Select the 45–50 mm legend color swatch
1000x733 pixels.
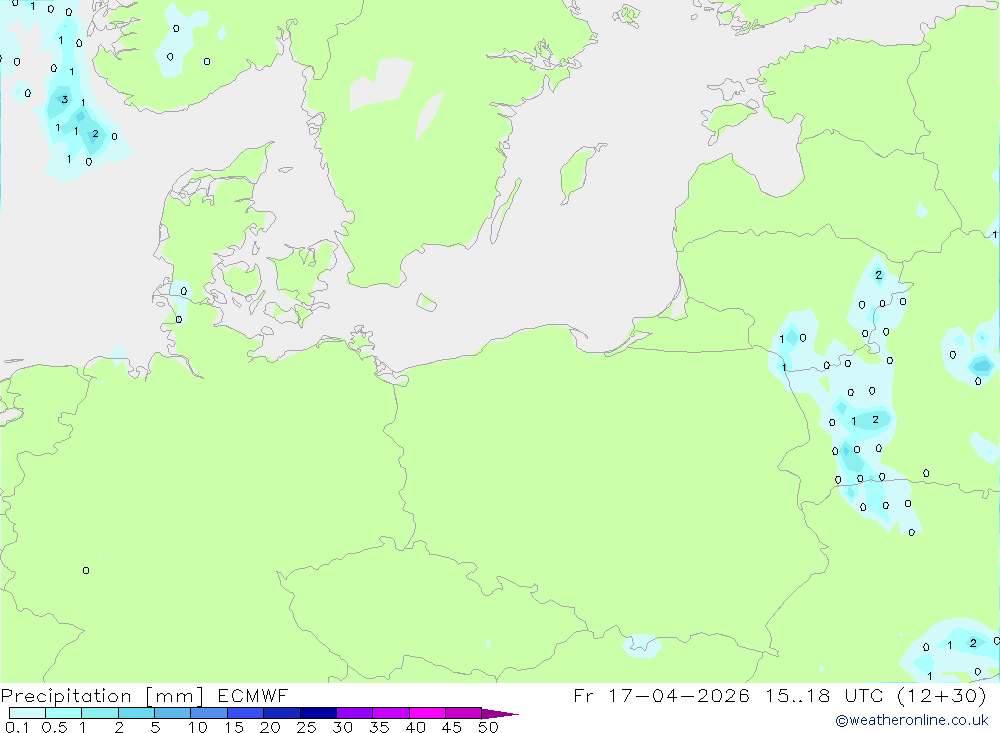(464, 713)
